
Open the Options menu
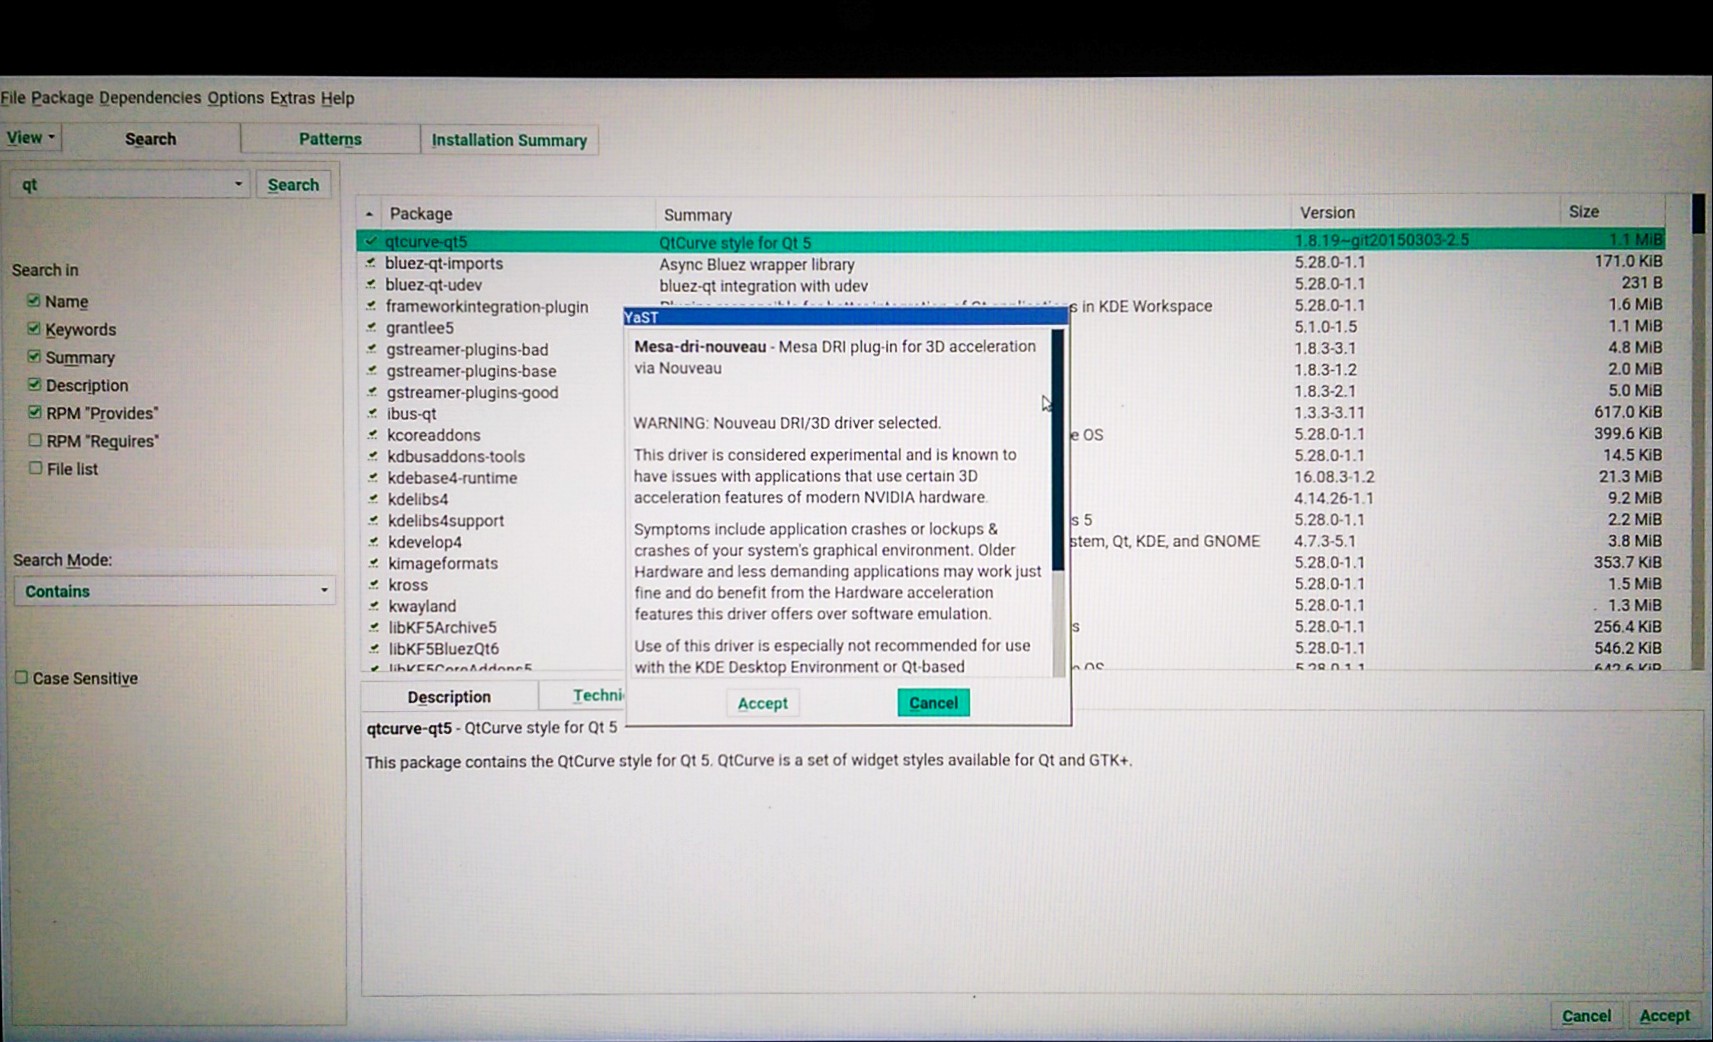236,98
